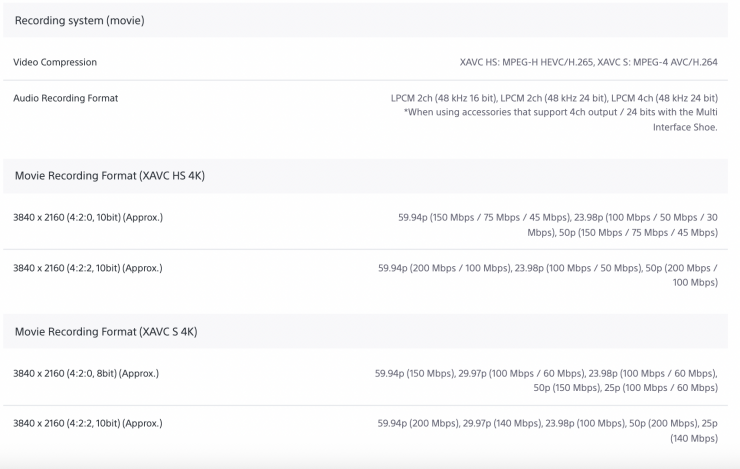Click the 29.97p (140 Mbps) value
Image resolution: width=740 pixels, height=469 pixels.
[505, 423]
